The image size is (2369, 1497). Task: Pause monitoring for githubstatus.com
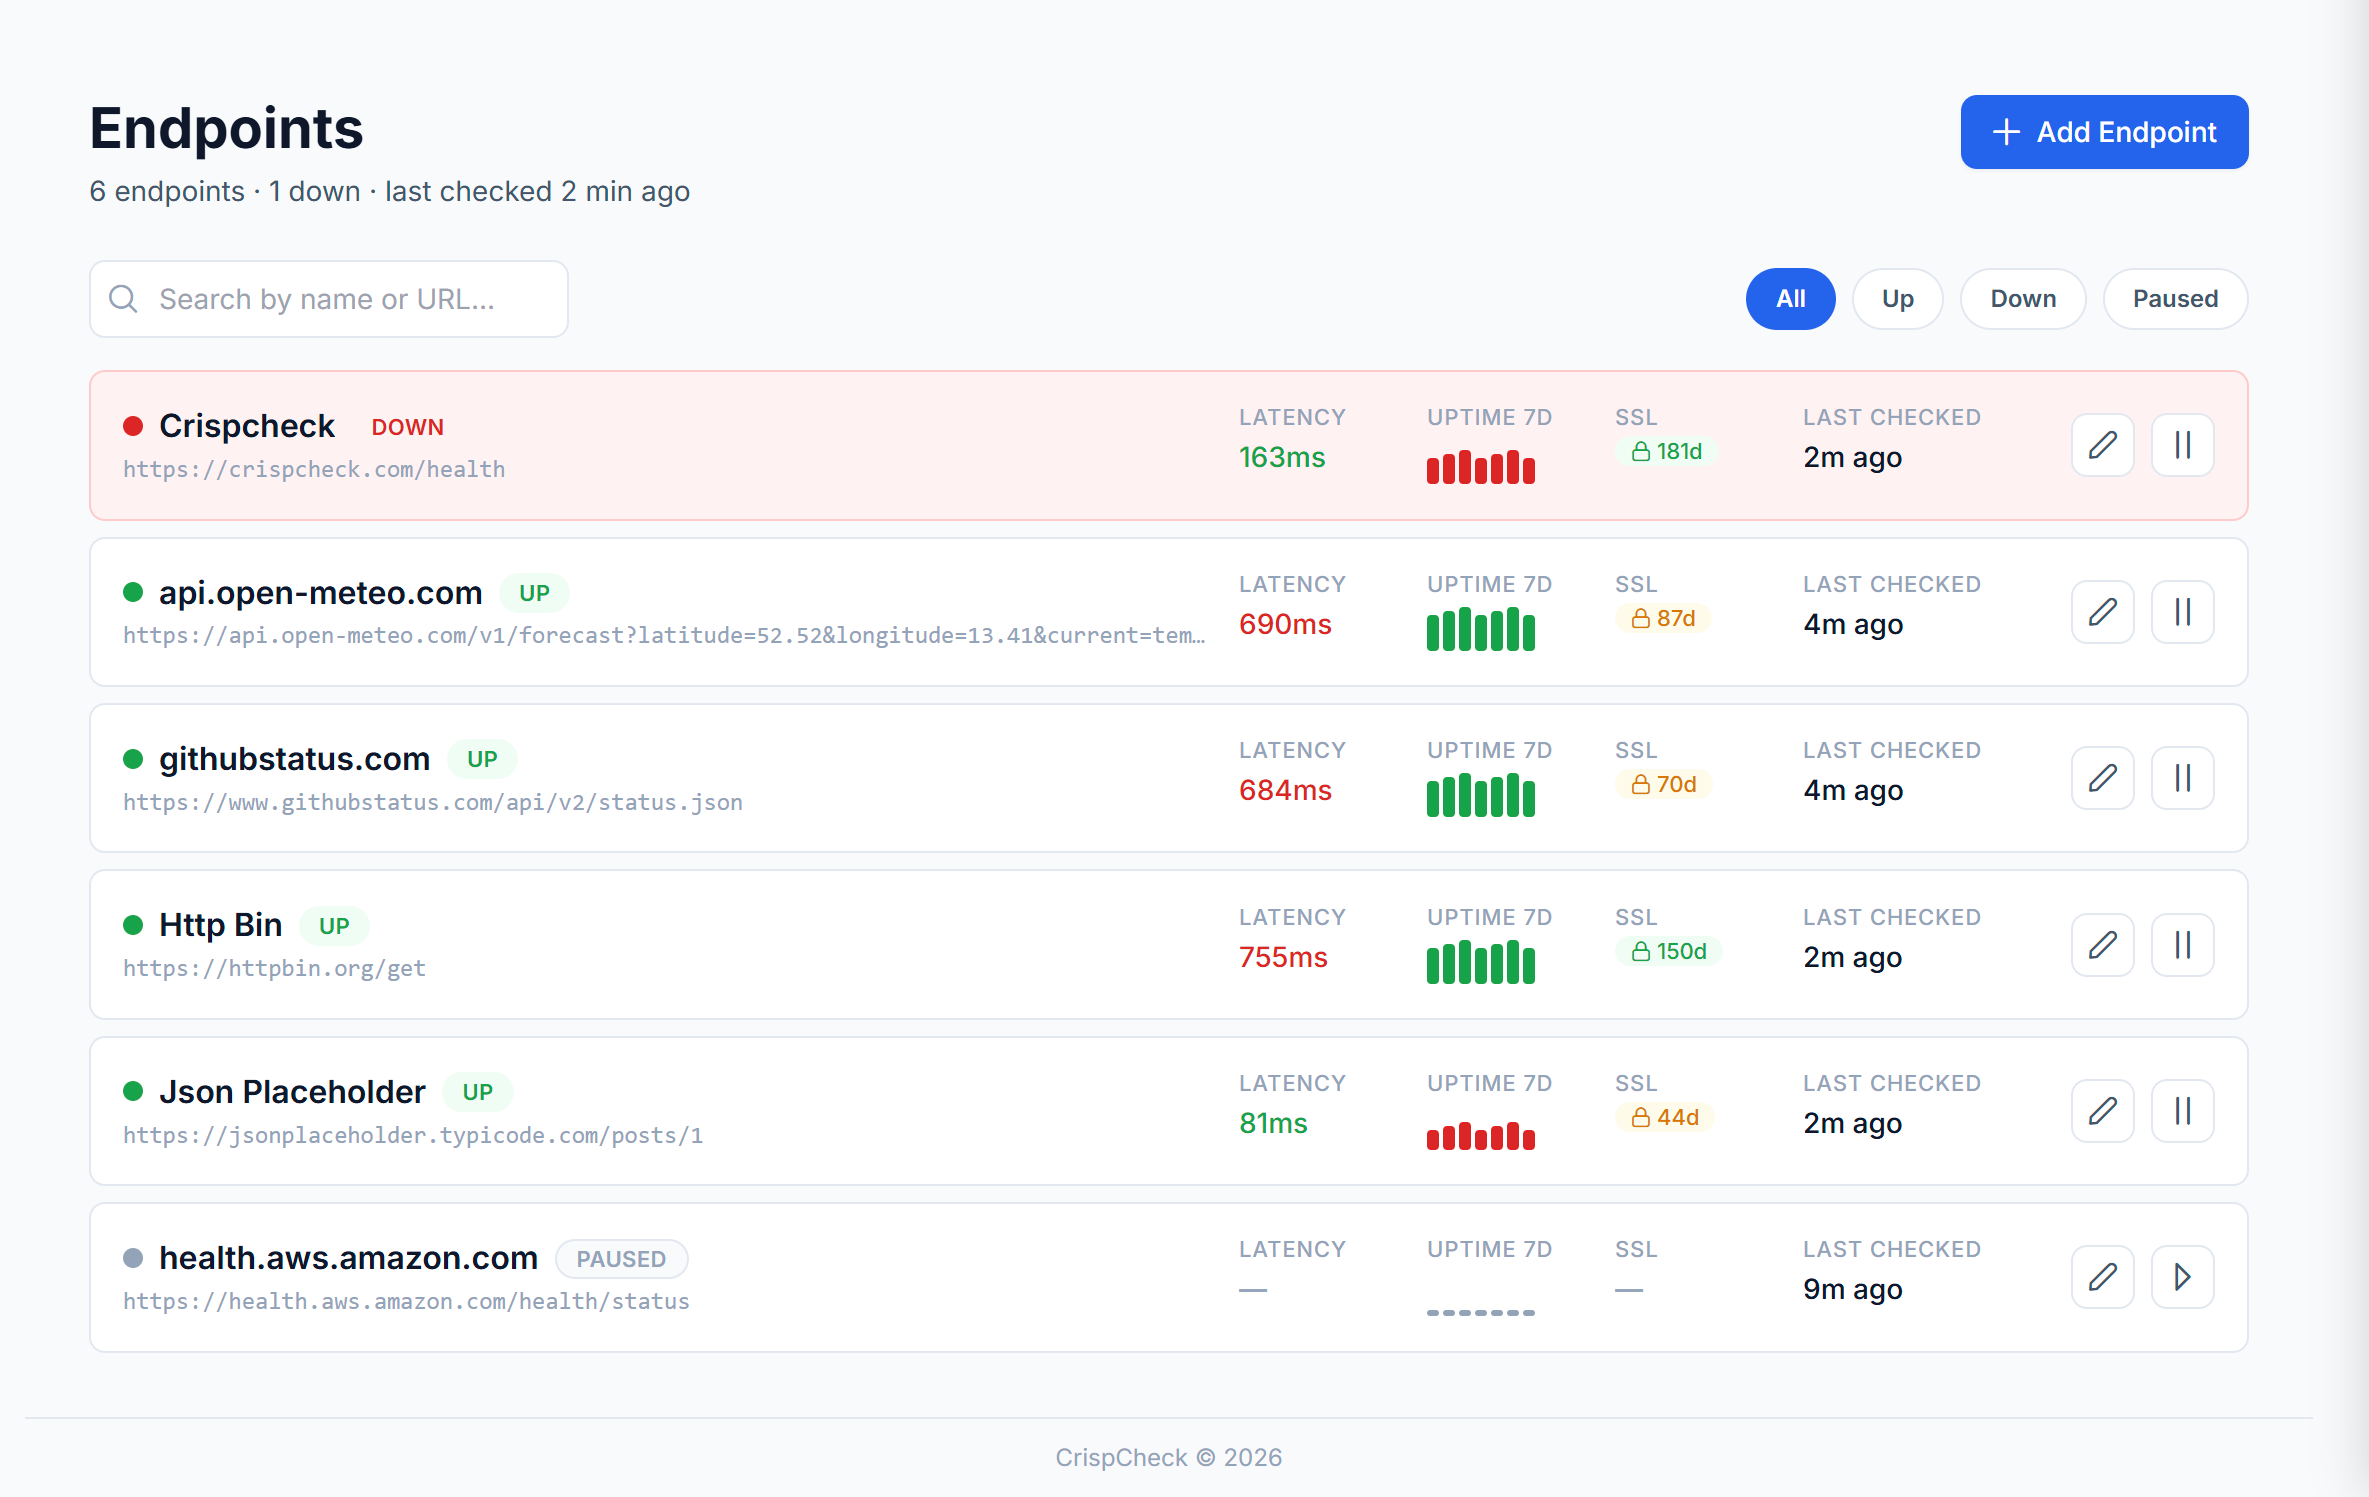coord(2183,778)
